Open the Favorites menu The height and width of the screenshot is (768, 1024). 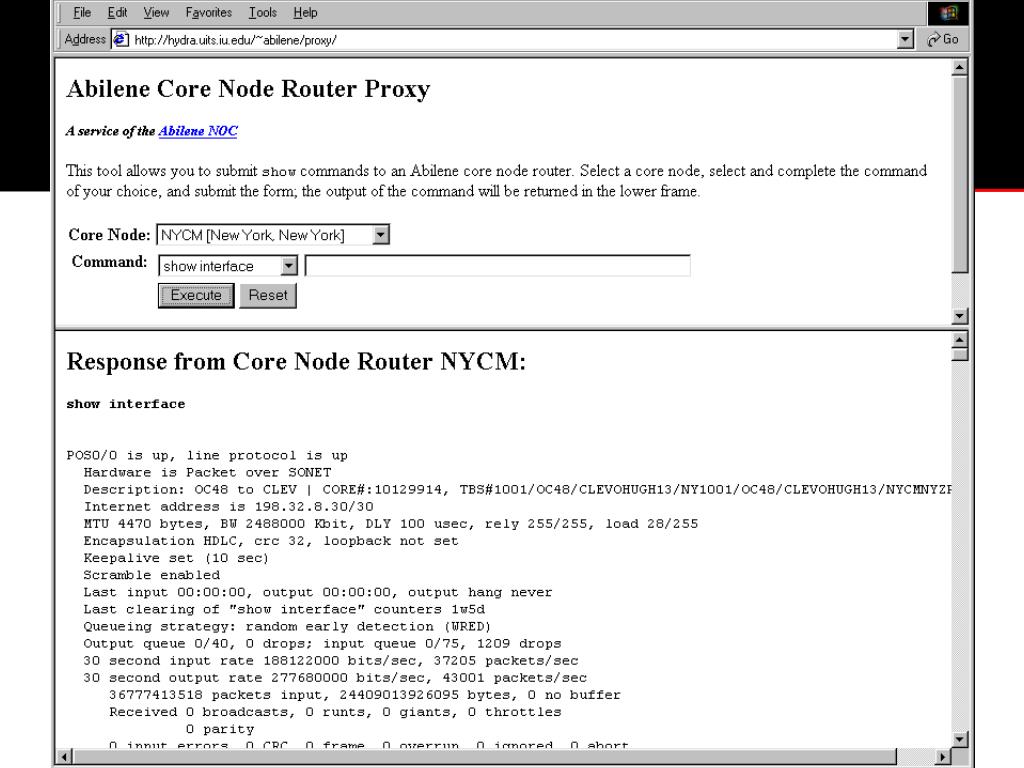coord(208,12)
